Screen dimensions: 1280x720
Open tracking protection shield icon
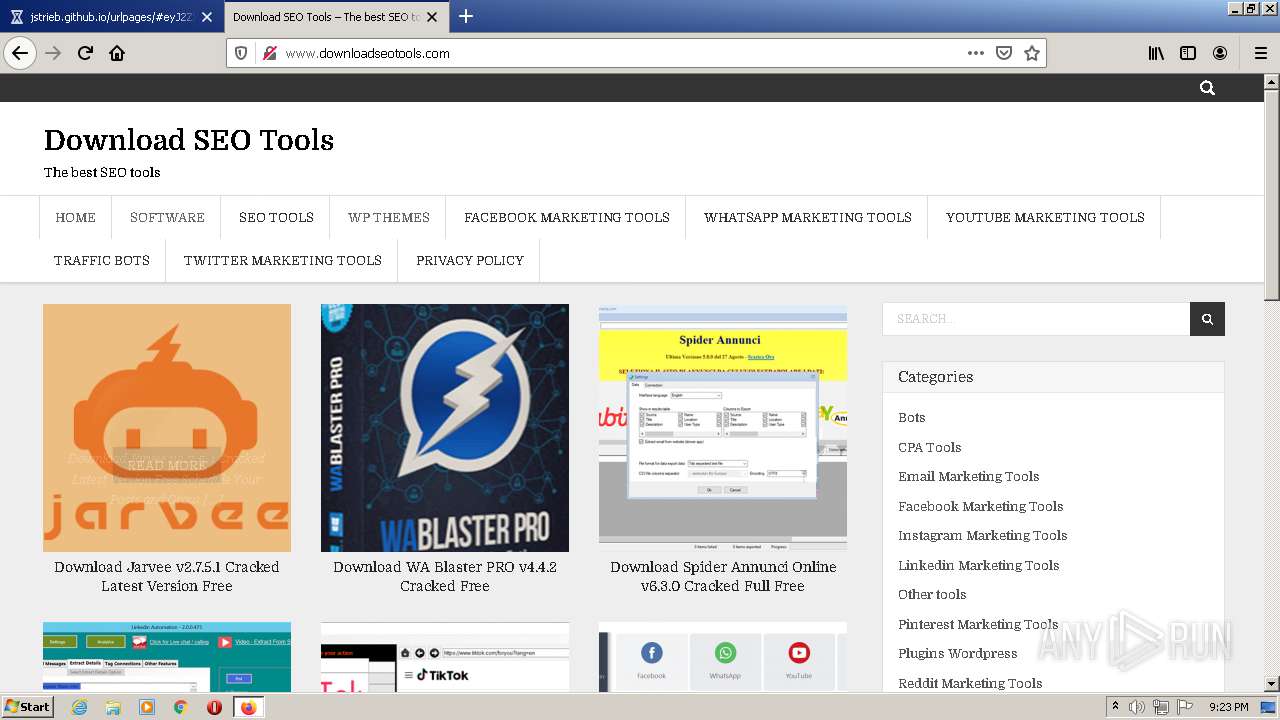[x=241, y=53]
